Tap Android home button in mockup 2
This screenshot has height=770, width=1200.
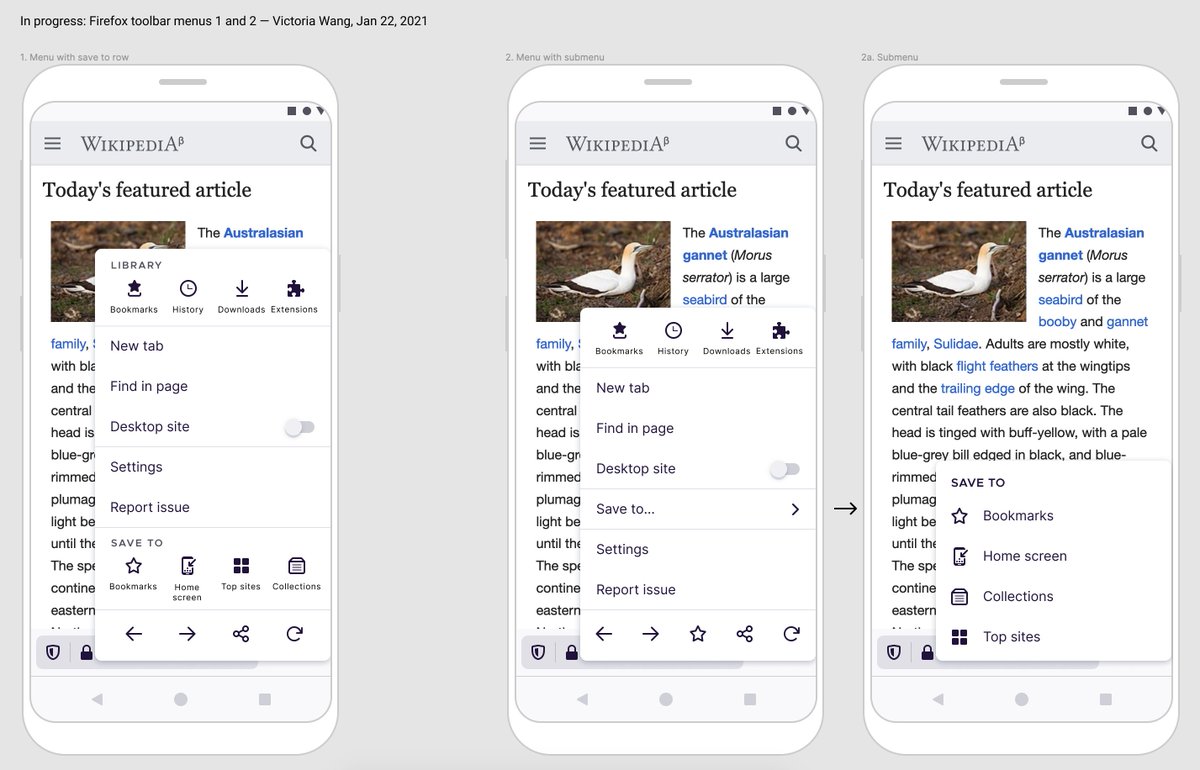click(x=666, y=700)
